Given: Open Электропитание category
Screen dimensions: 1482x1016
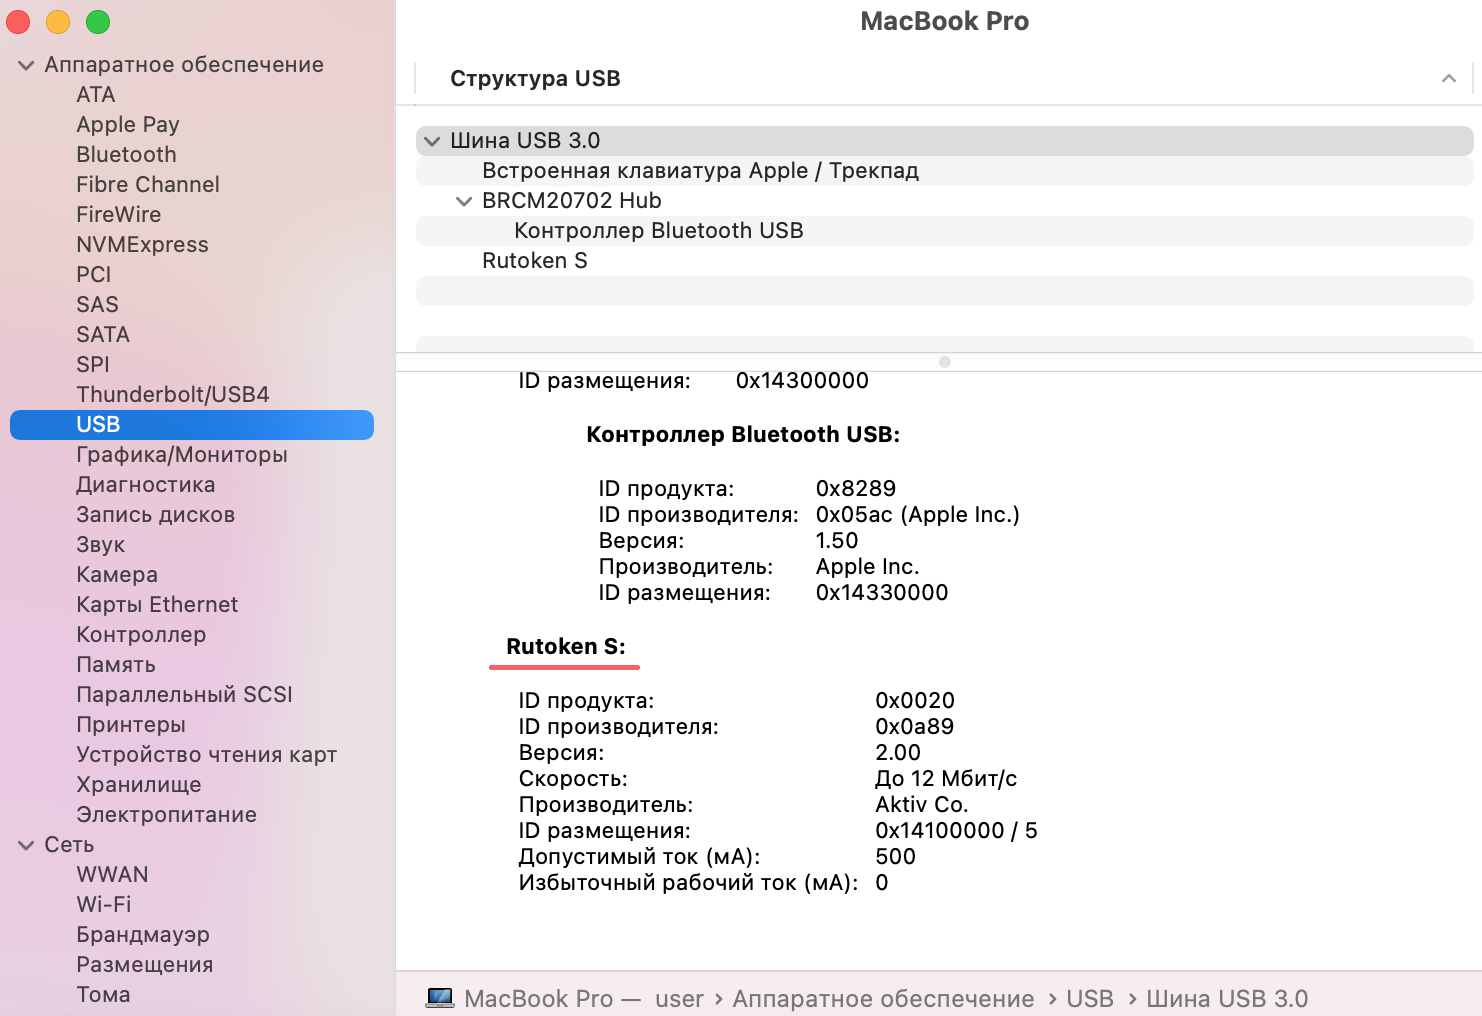Looking at the screenshot, I should pyautogui.click(x=167, y=815).
